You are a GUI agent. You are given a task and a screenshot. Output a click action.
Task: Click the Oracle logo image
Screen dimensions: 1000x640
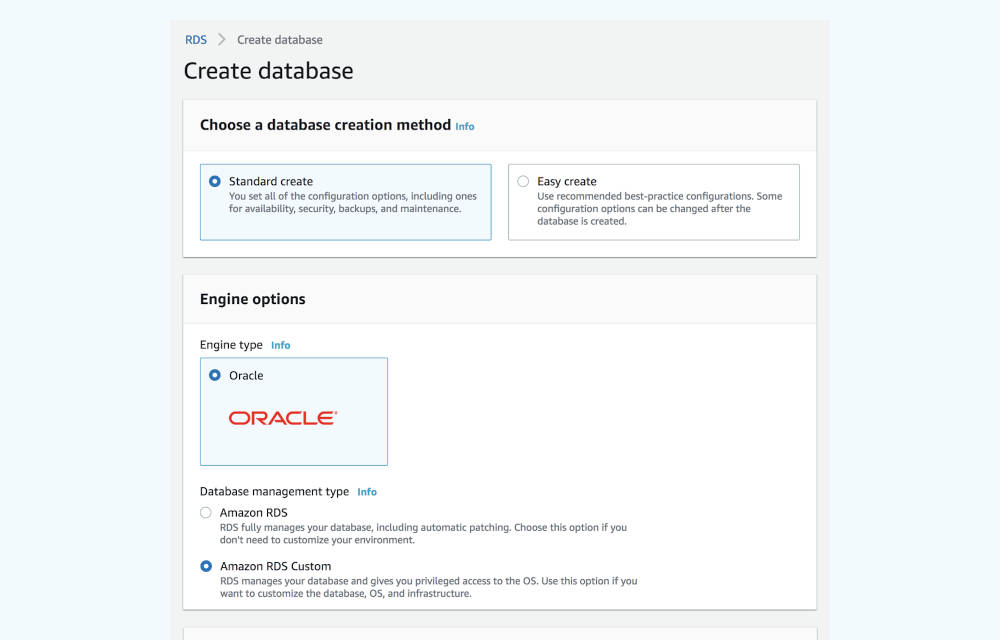pos(283,418)
